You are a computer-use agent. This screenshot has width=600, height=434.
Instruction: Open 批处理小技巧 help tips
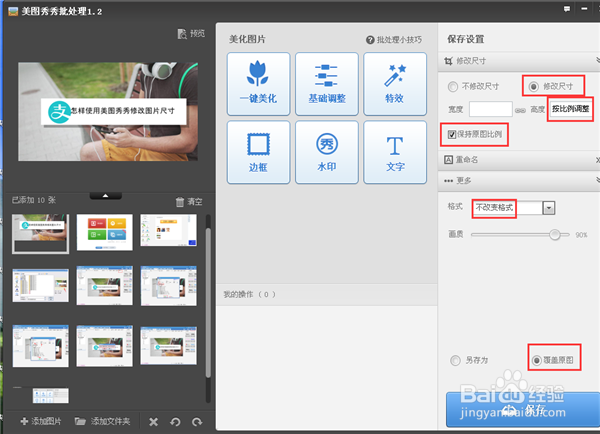point(394,40)
